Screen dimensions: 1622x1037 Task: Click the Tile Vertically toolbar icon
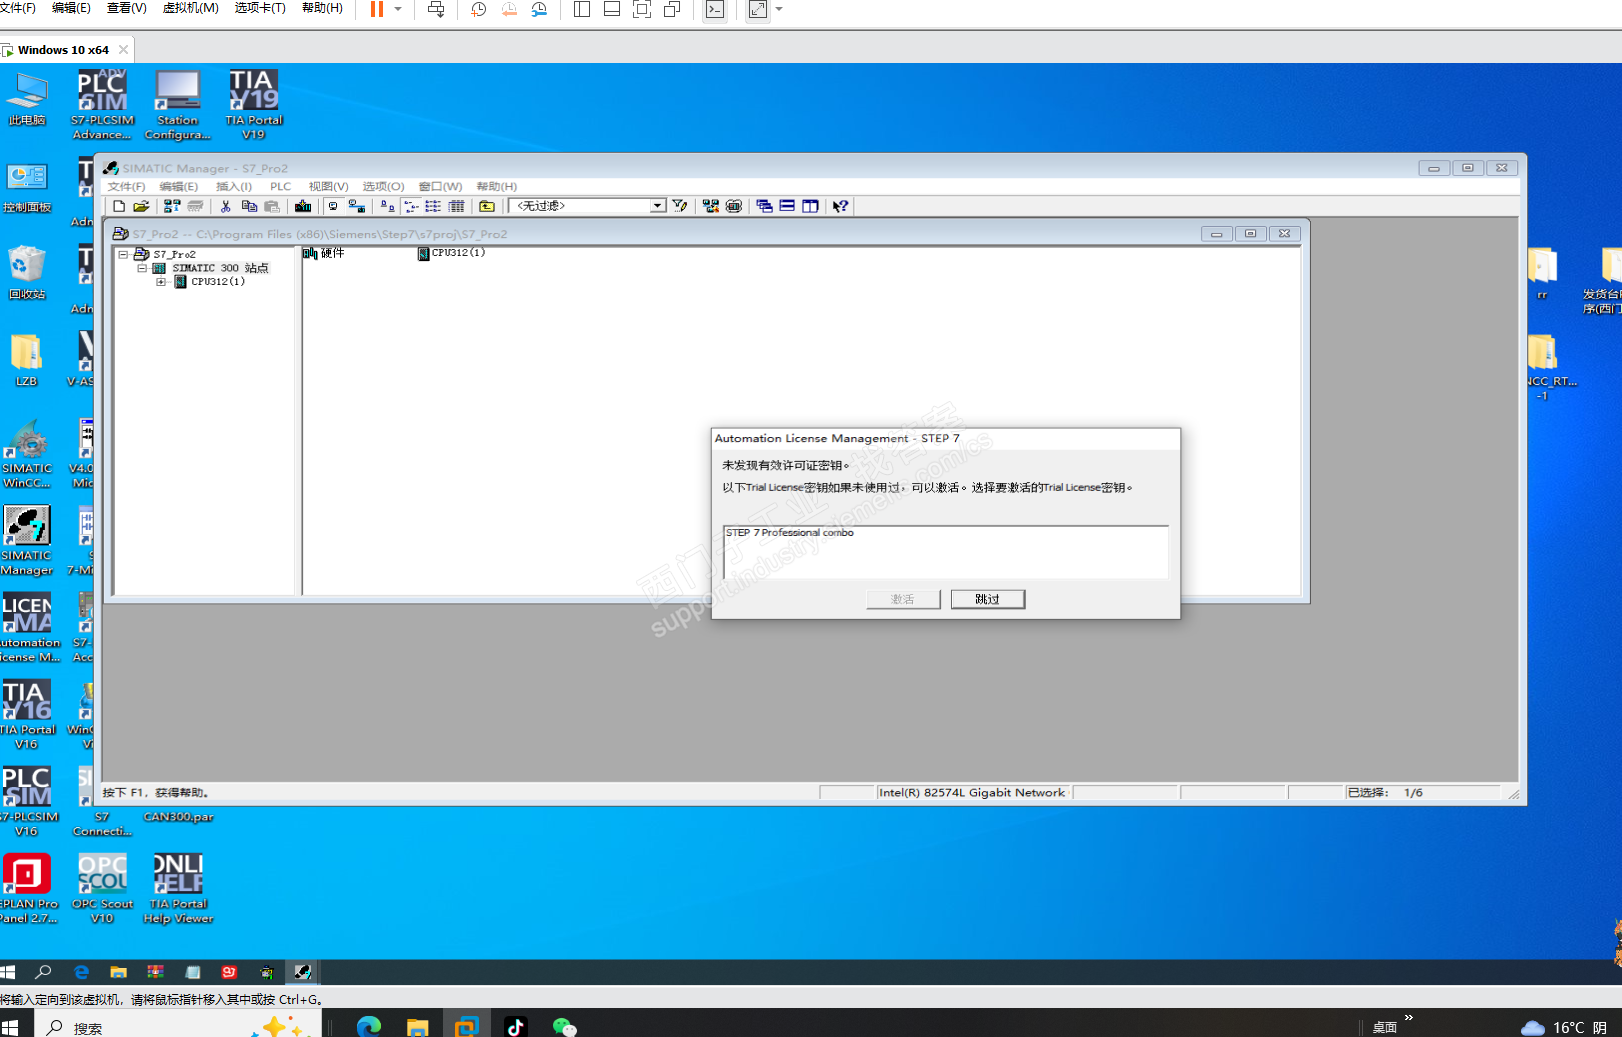[x=810, y=206]
